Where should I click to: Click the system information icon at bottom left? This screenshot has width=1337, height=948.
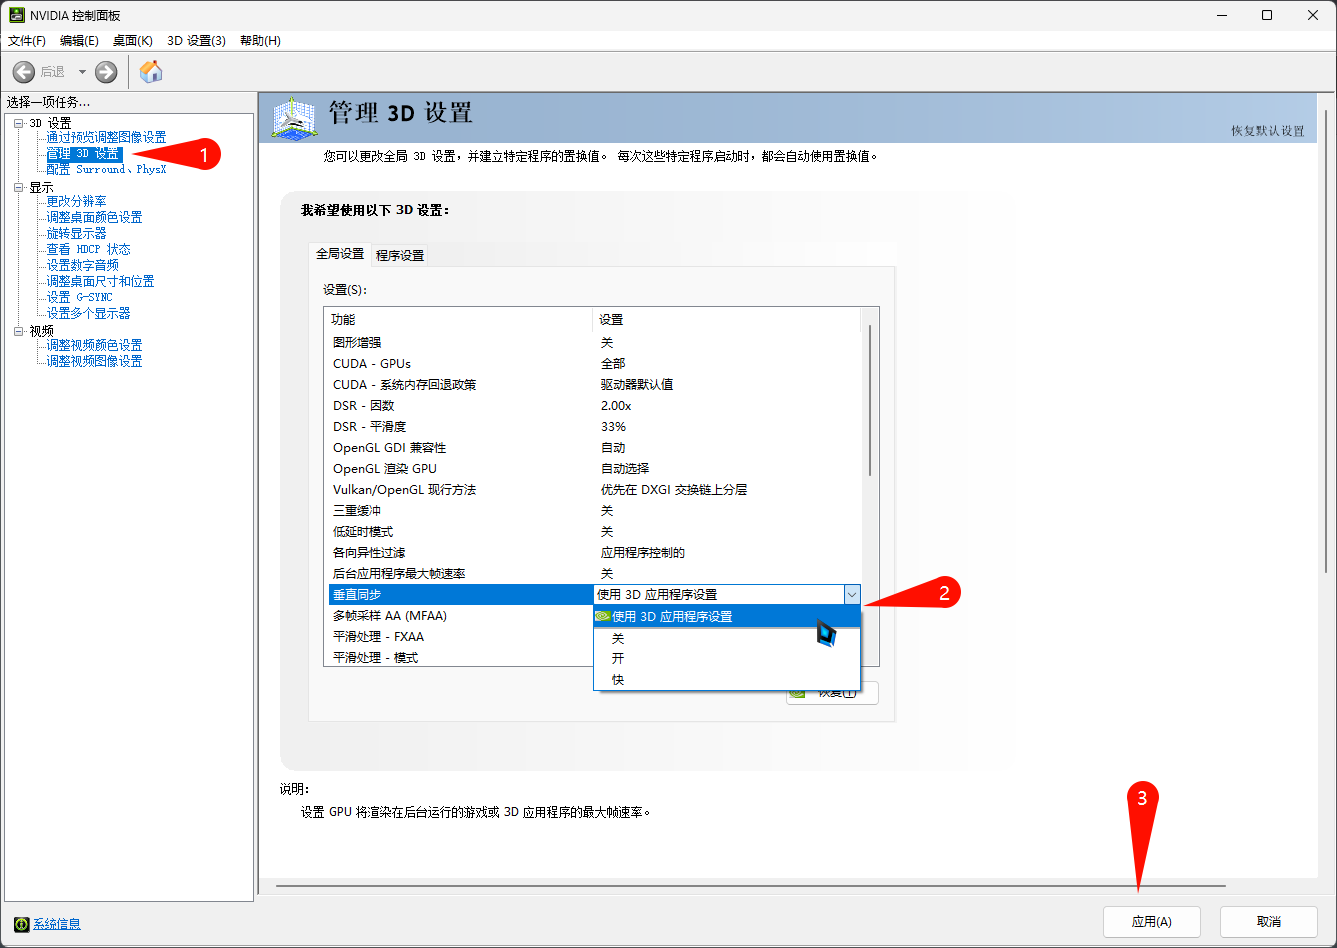tap(21, 924)
